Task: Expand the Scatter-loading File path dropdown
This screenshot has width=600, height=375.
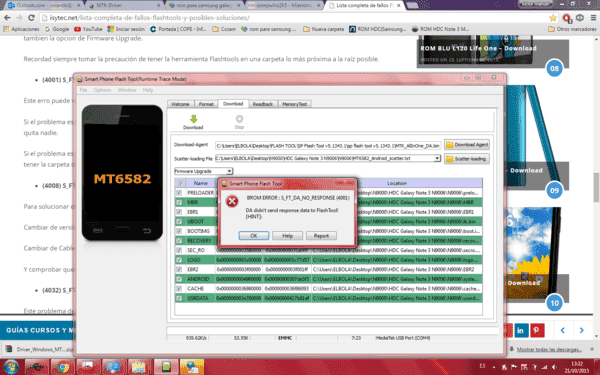Action: 437,158
